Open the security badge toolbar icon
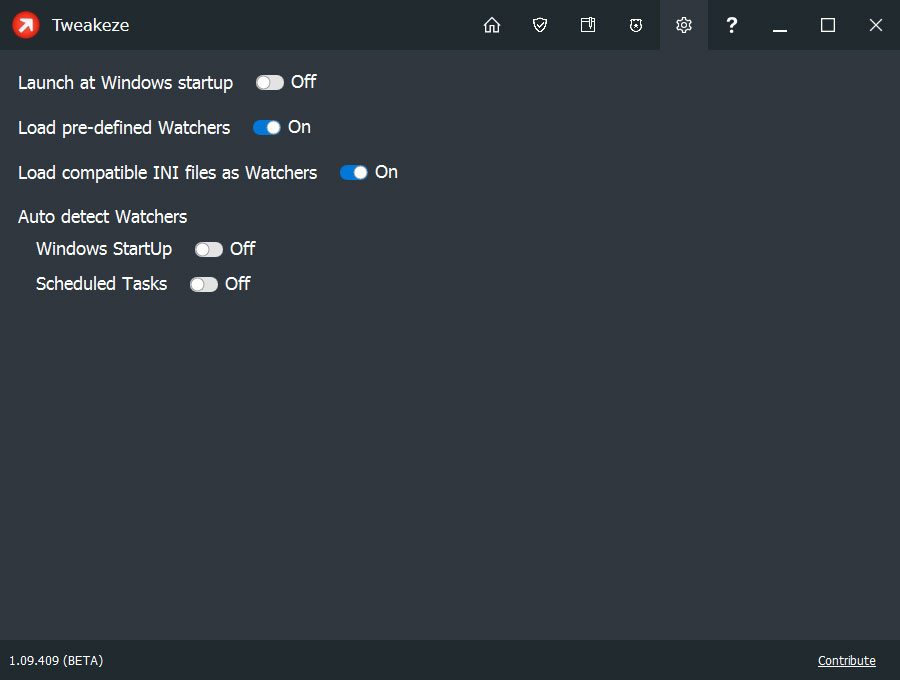This screenshot has width=900, height=680. click(x=636, y=25)
